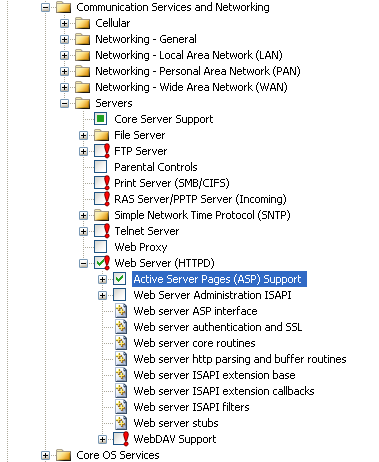This screenshot has height=462, width=379.
Task: Click the Web server authentication and SSL icon
Action: pyautogui.click(x=121, y=327)
